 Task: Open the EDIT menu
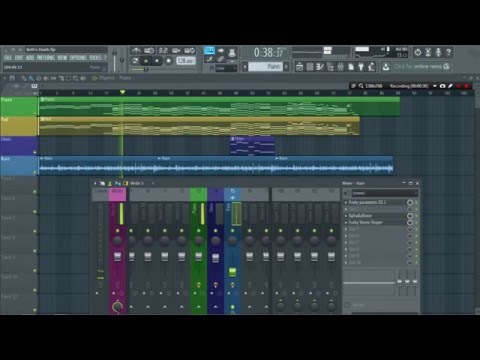[19, 58]
